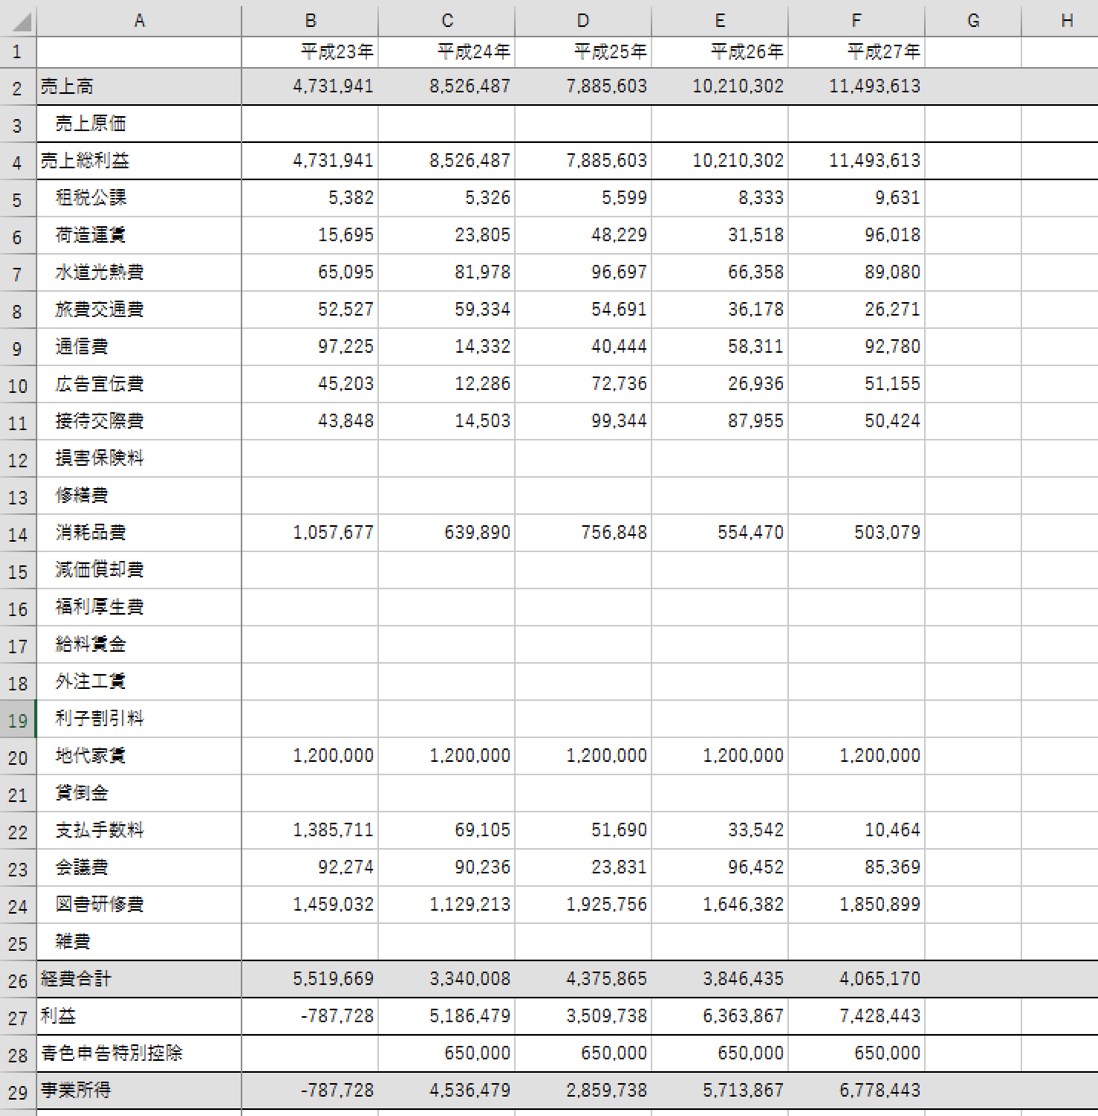Click the empty 売上原価 cell under 平成24年

click(447, 124)
